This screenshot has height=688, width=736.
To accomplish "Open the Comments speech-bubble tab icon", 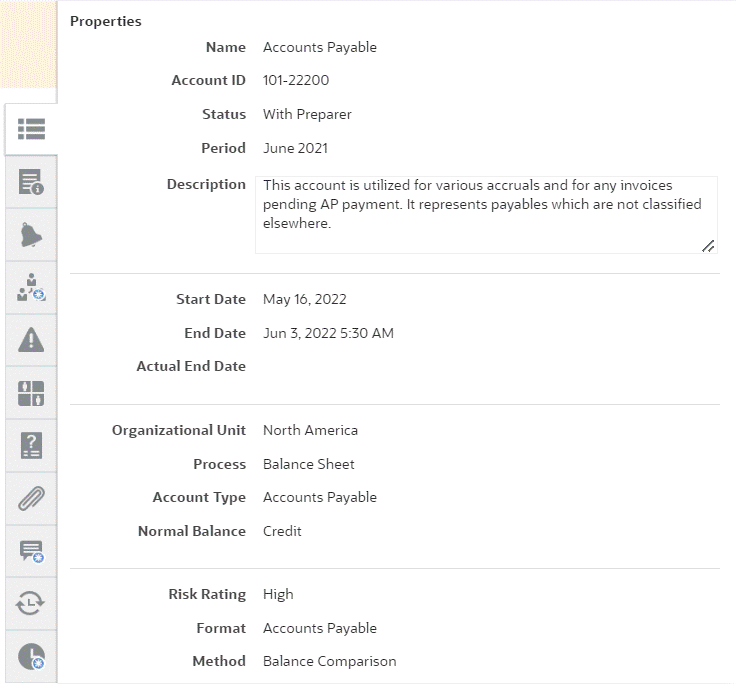I will pyautogui.click(x=31, y=551).
